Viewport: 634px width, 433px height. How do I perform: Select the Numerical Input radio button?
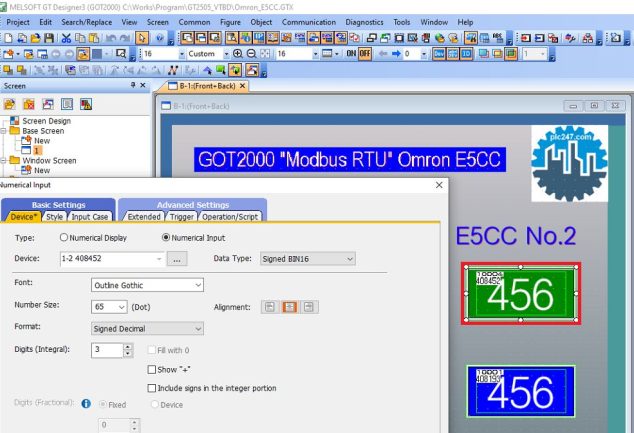coord(166,237)
